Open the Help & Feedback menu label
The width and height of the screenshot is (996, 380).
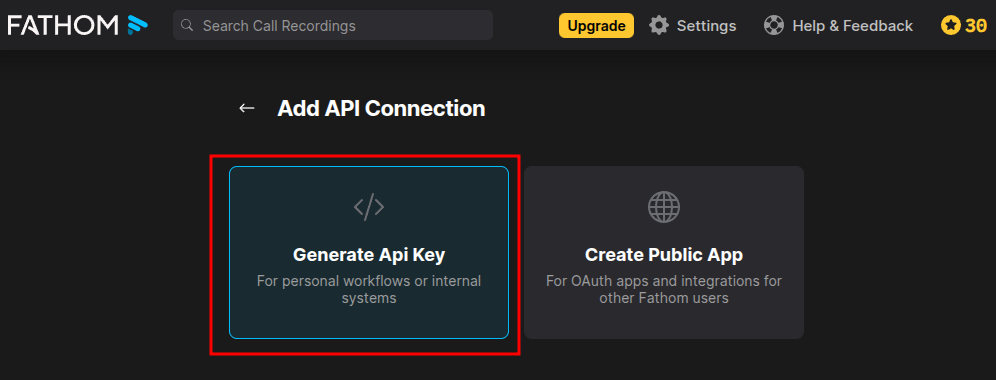tap(852, 26)
